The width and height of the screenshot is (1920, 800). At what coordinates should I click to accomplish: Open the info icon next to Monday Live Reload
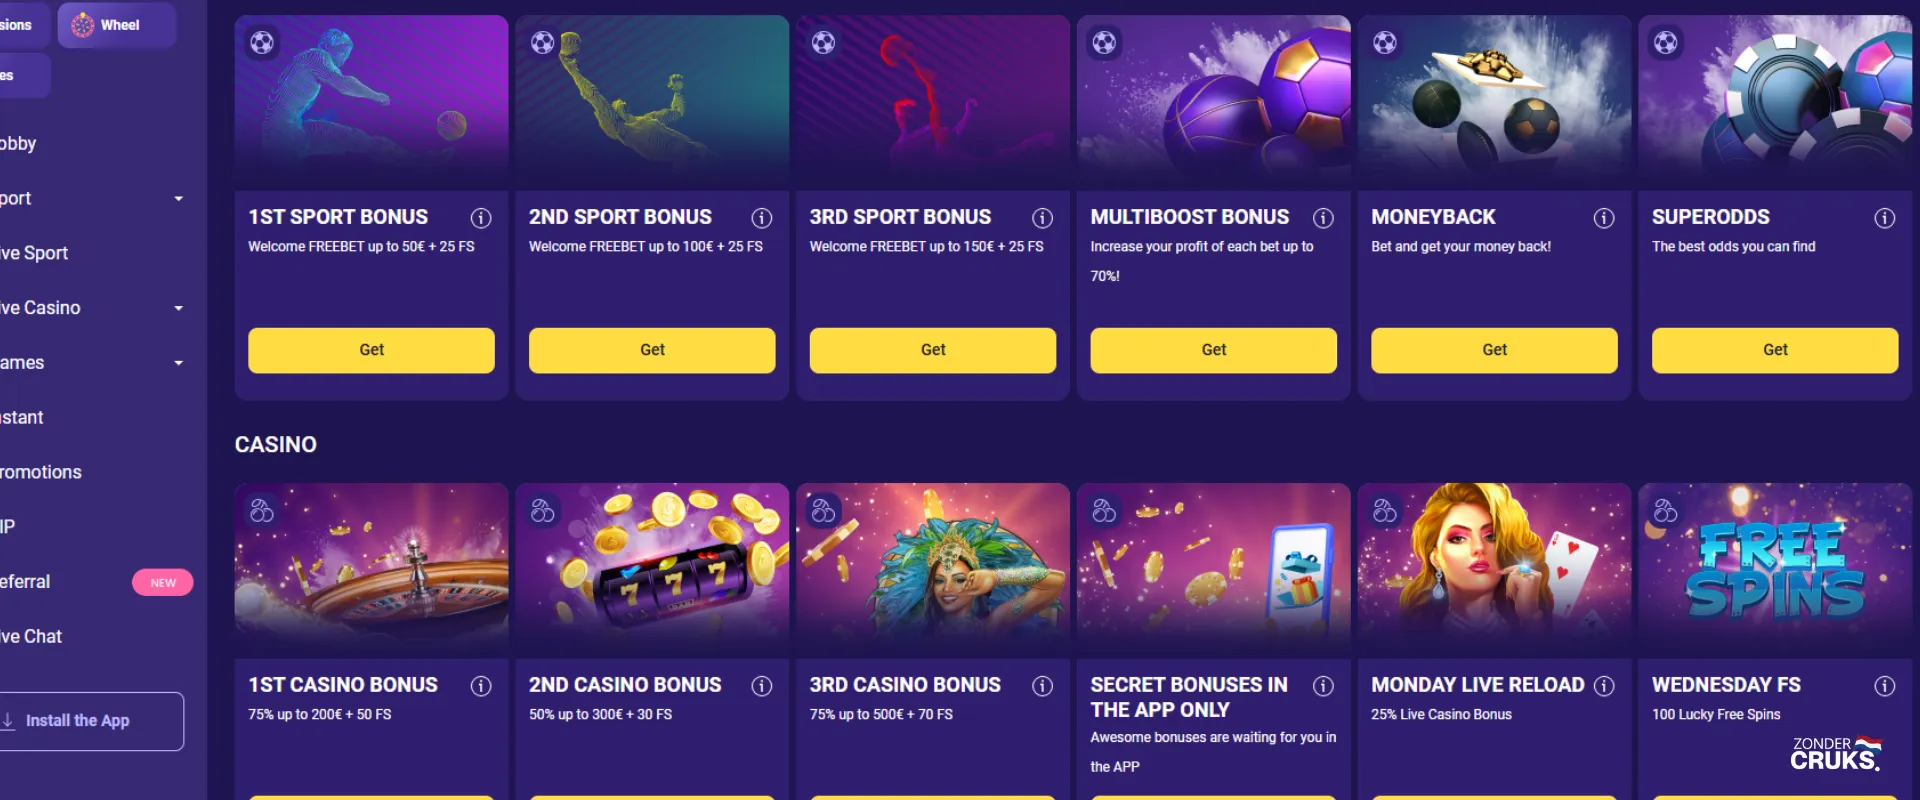[x=1604, y=686]
